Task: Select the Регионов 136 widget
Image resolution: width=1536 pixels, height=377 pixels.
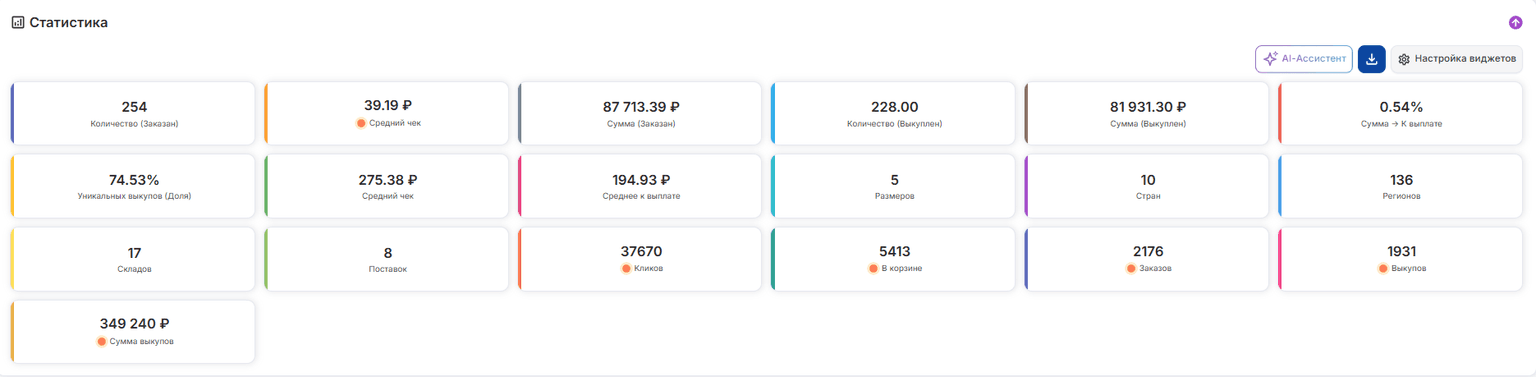Action: pos(1401,186)
